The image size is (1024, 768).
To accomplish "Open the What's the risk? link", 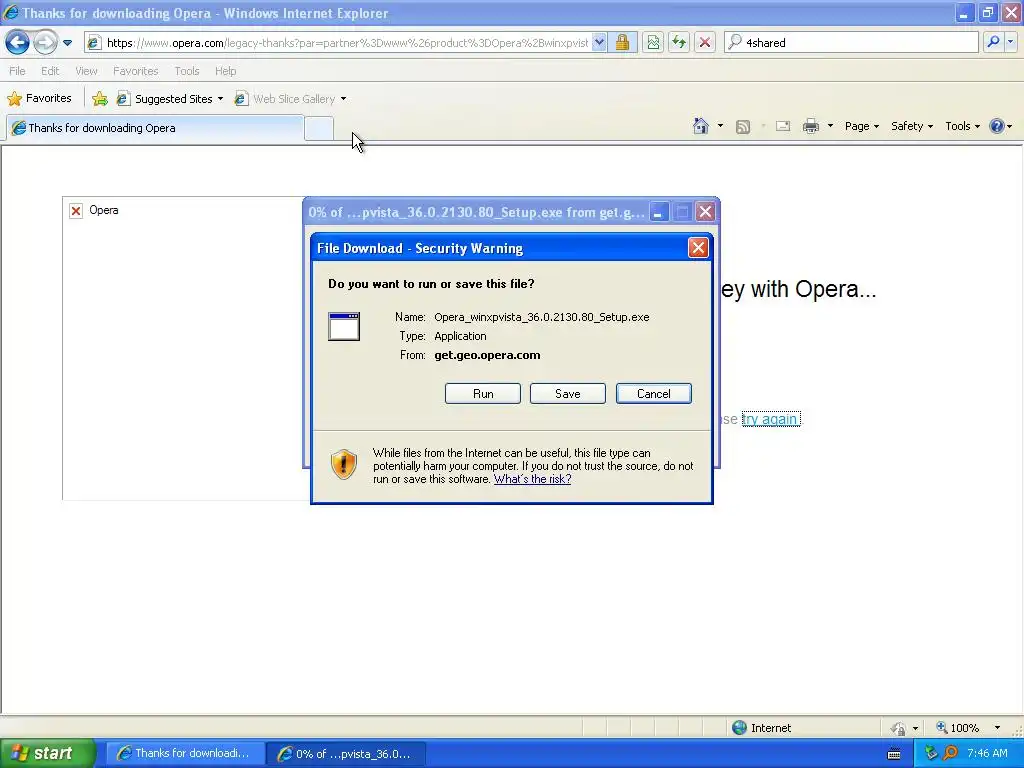I will [532, 479].
